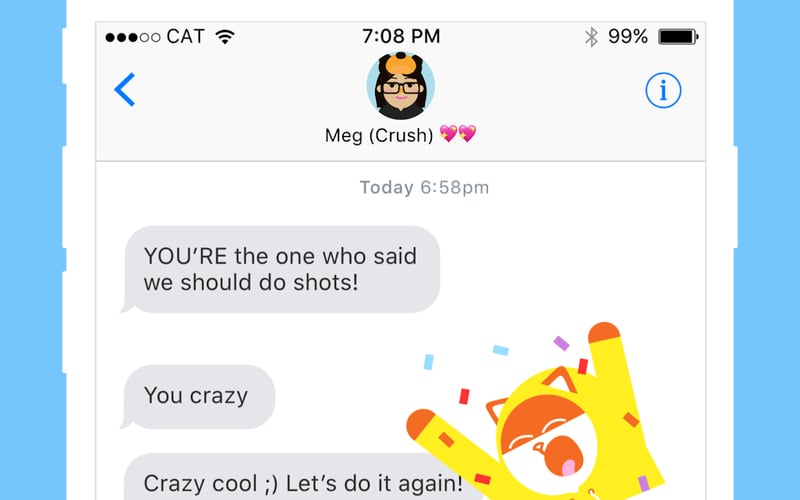Tap the 99% battery percentage text
800x500 pixels.
[628, 37]
